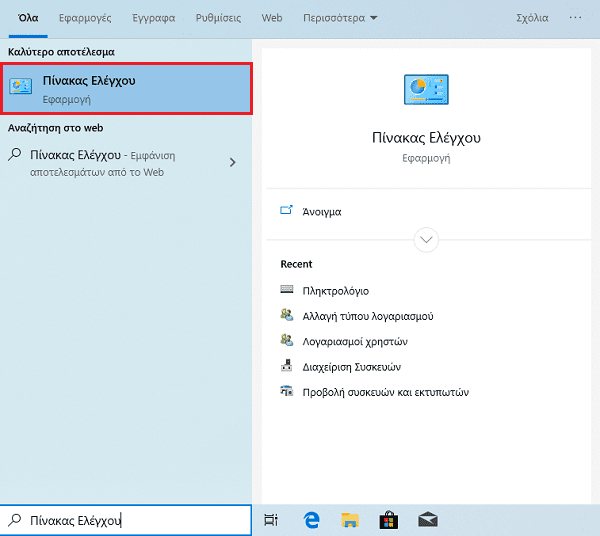Open File Explorer from the taskbar
The image size is (600, 536).
pos(350,520)
